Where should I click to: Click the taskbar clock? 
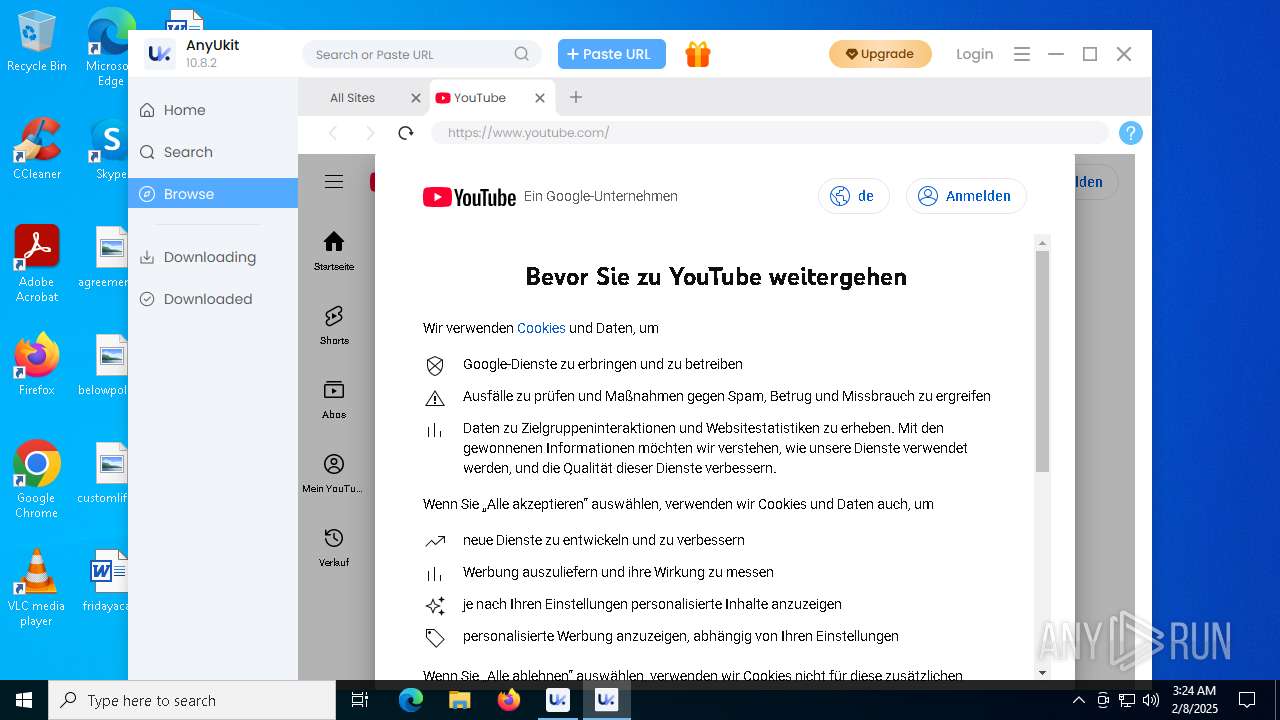point(1195,700)
